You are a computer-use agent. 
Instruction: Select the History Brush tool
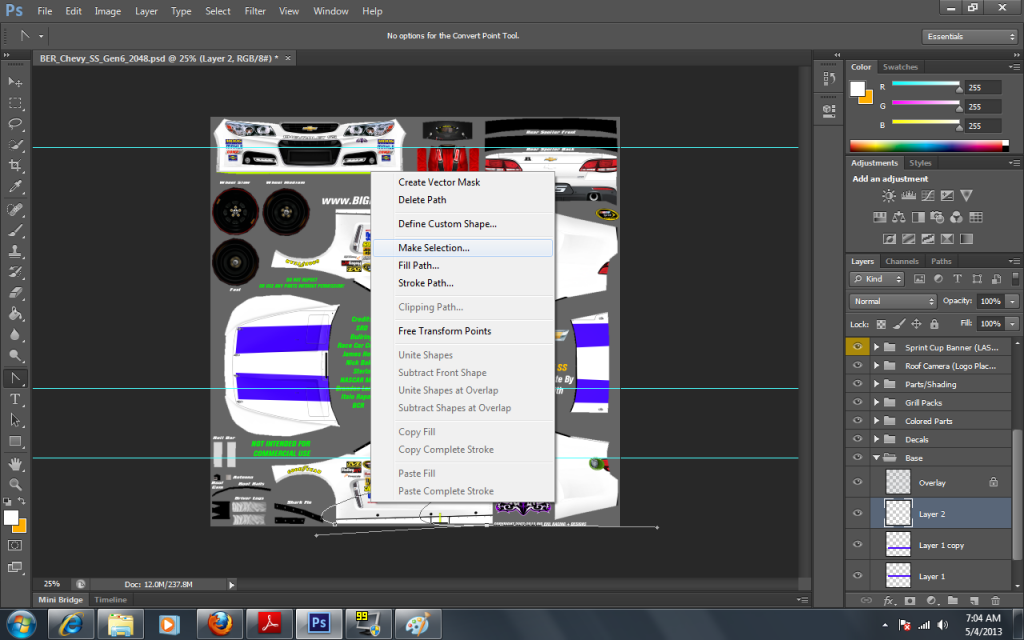[15, 272]
